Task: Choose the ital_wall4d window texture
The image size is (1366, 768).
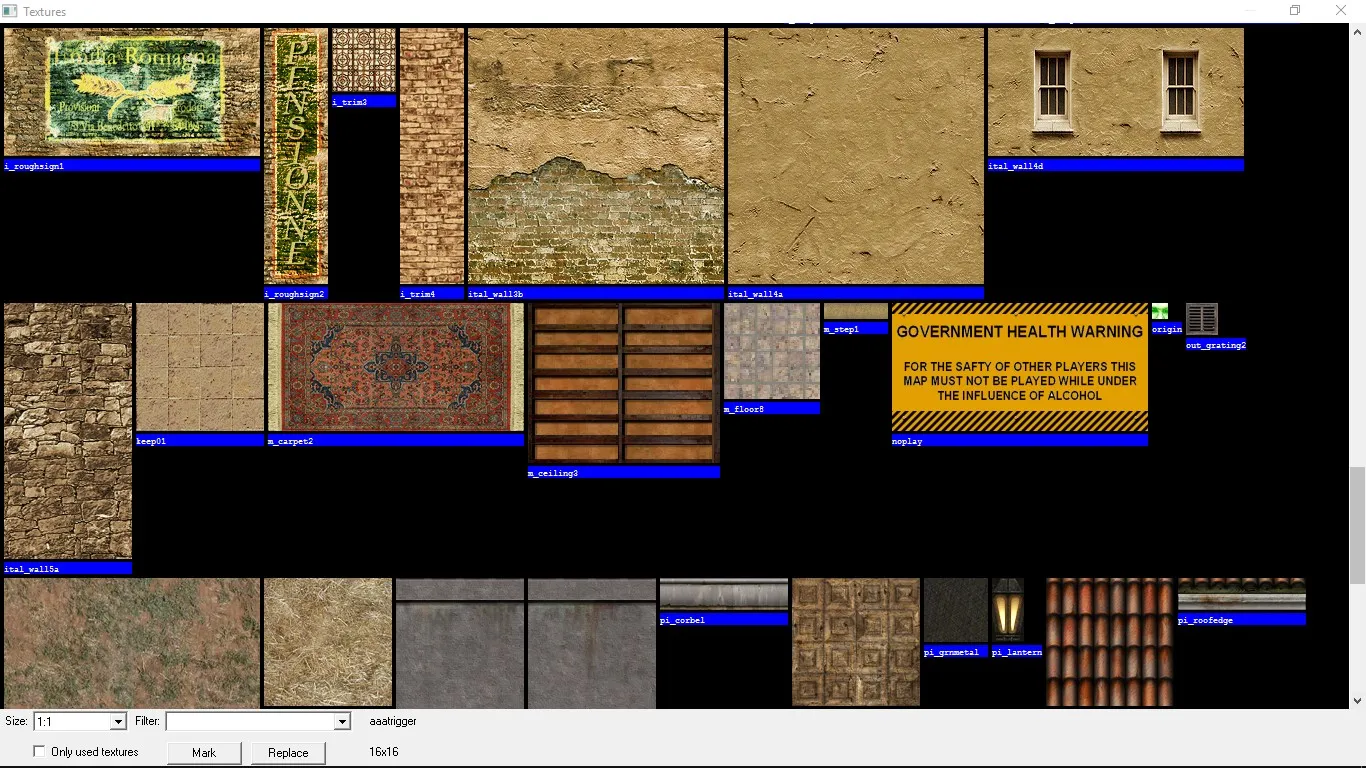Action: 1115,92
